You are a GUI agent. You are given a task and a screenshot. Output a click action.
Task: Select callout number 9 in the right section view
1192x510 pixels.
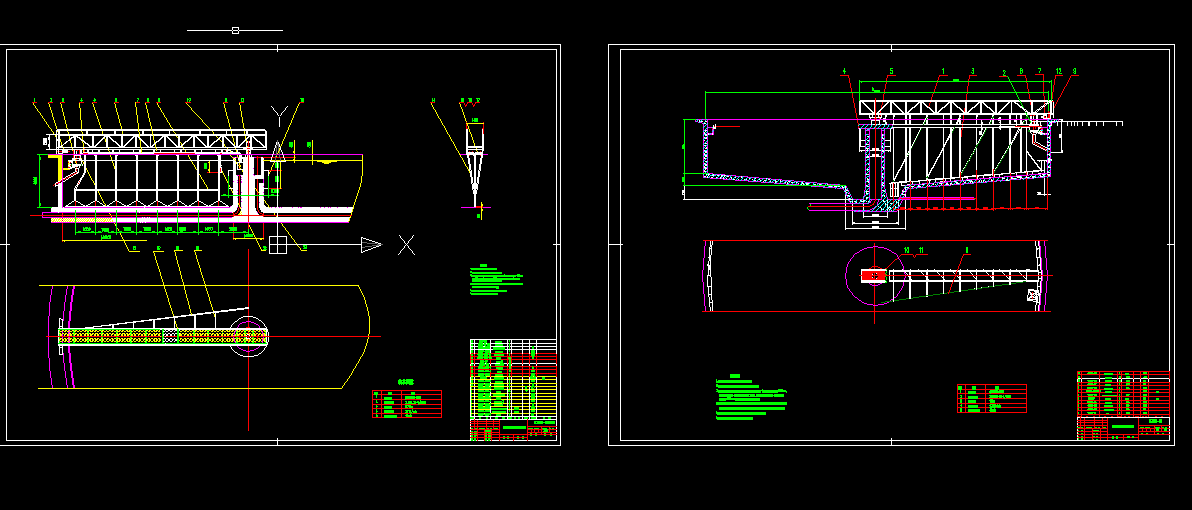coord(1075,71)
